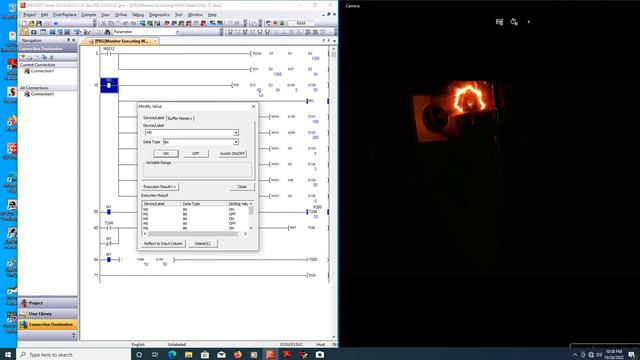This screenshot has height=360, width=640.
Task: Click the Help icon in top toolbar
Action: coord(56,23)
